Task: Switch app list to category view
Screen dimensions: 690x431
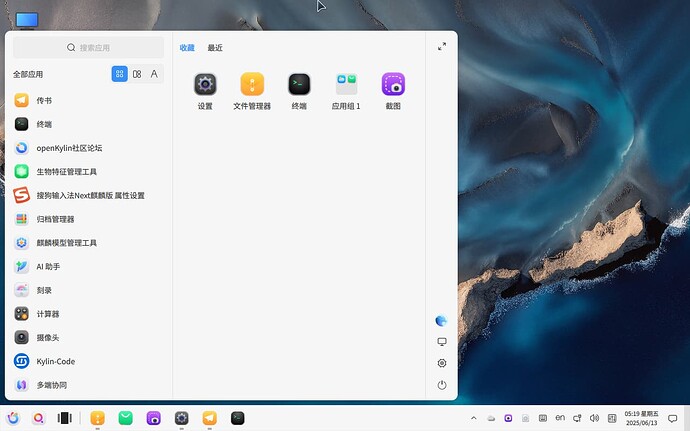Action: pos(137,74)
